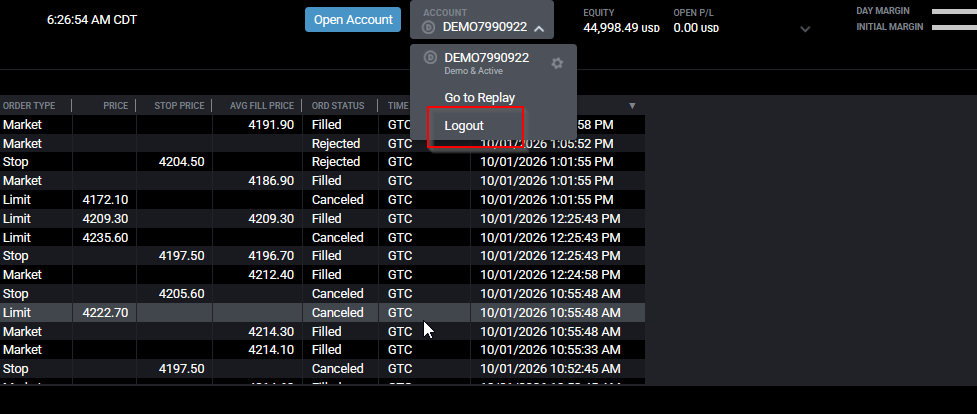Select the avg fill price 4214.10 cell
The image size is (977, 414).
(x=271, y=349)
